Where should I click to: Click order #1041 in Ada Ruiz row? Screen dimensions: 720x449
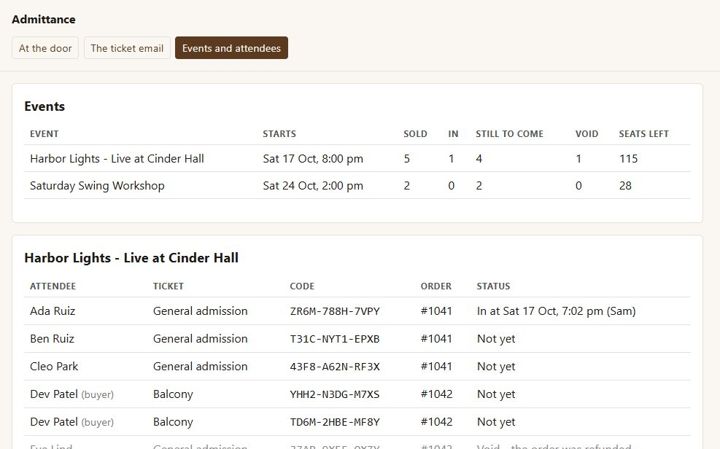436,311
